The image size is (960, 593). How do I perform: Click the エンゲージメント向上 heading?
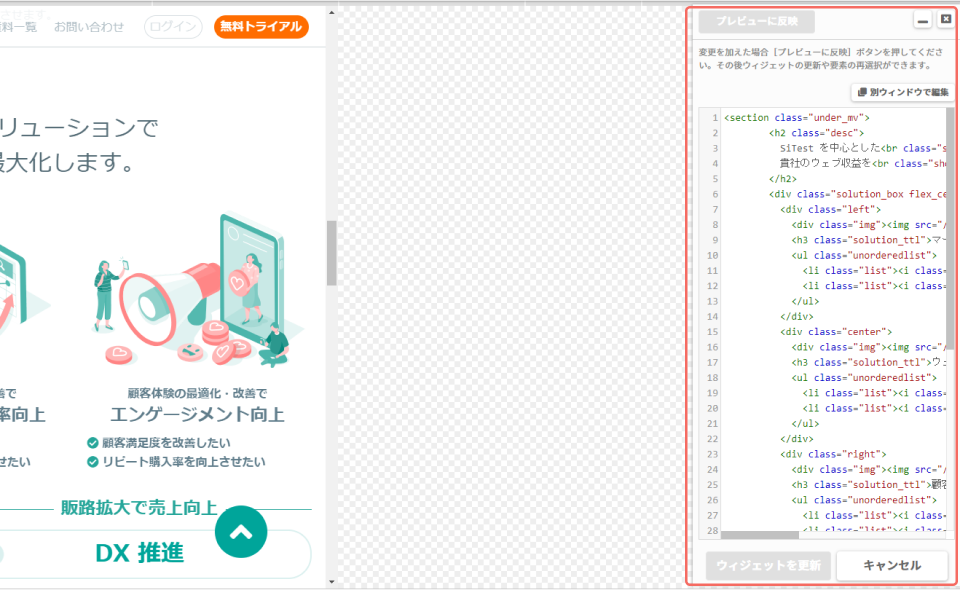pos(197,415)
